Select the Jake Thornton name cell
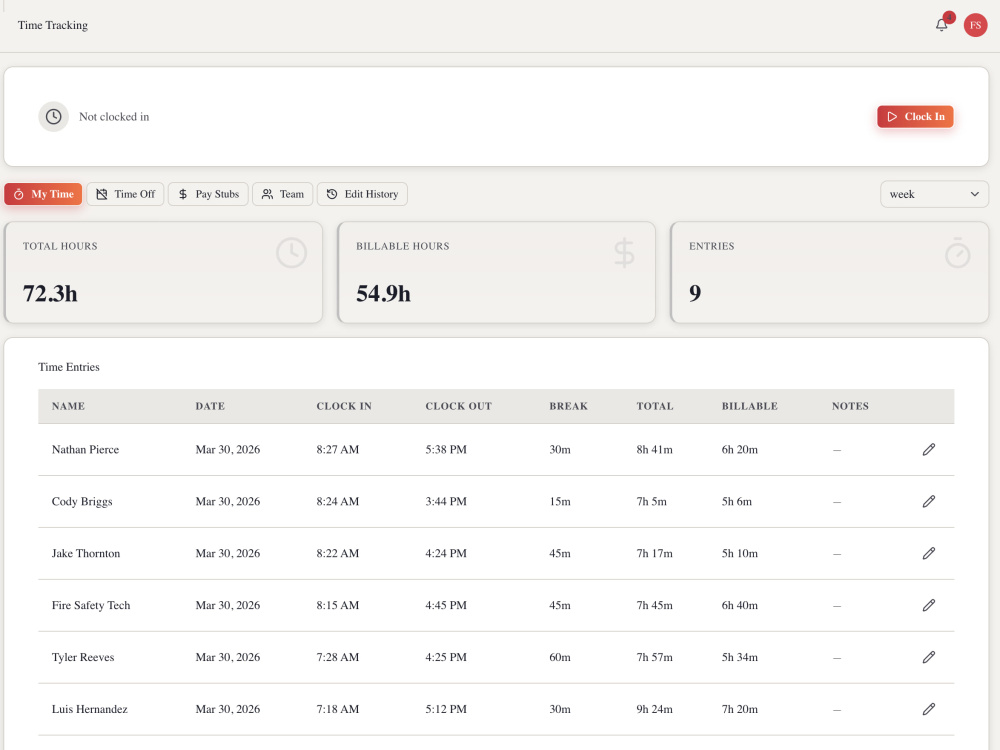 point(85,553)
